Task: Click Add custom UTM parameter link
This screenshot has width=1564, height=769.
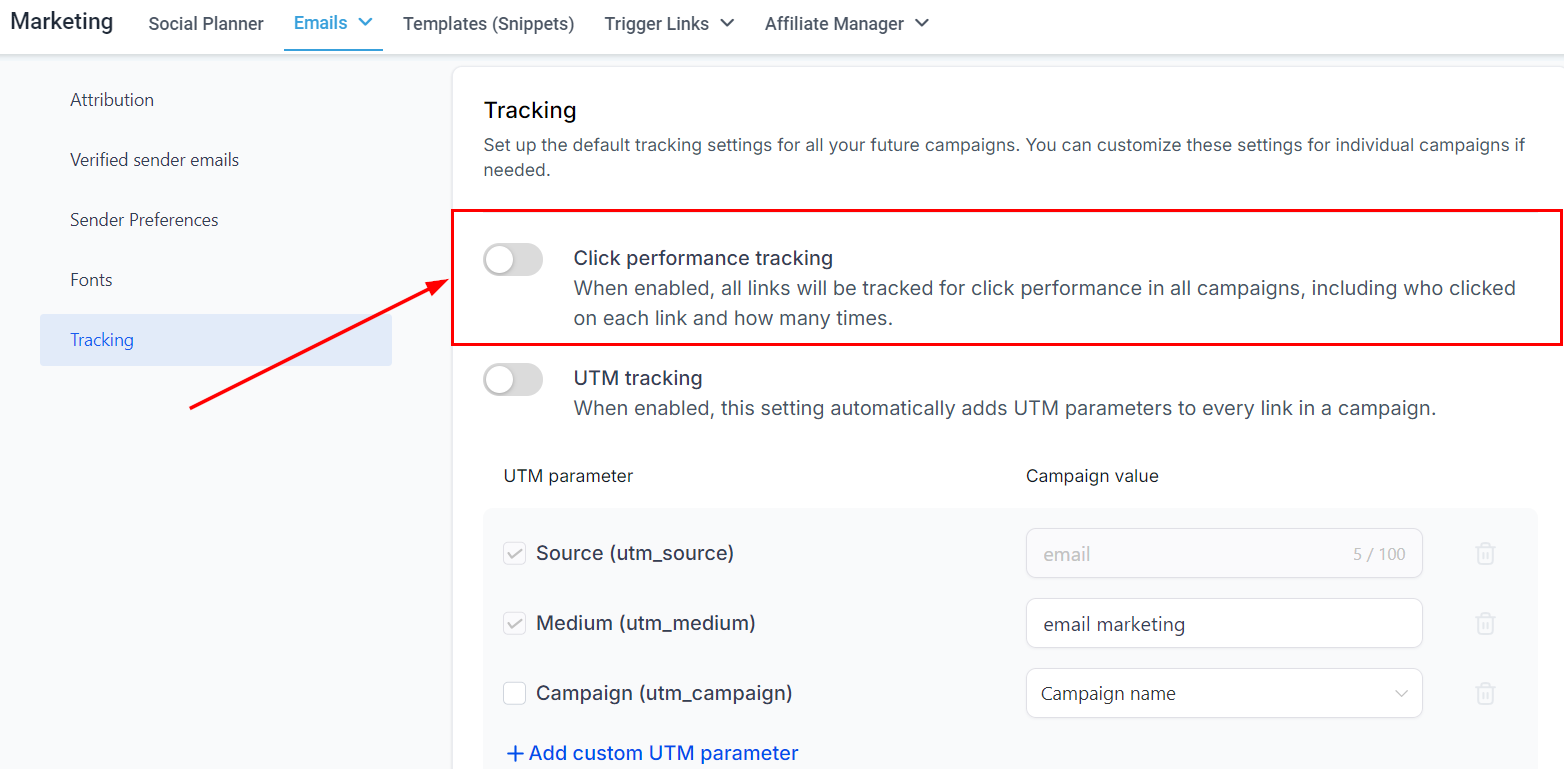Action: click(662, 753)
